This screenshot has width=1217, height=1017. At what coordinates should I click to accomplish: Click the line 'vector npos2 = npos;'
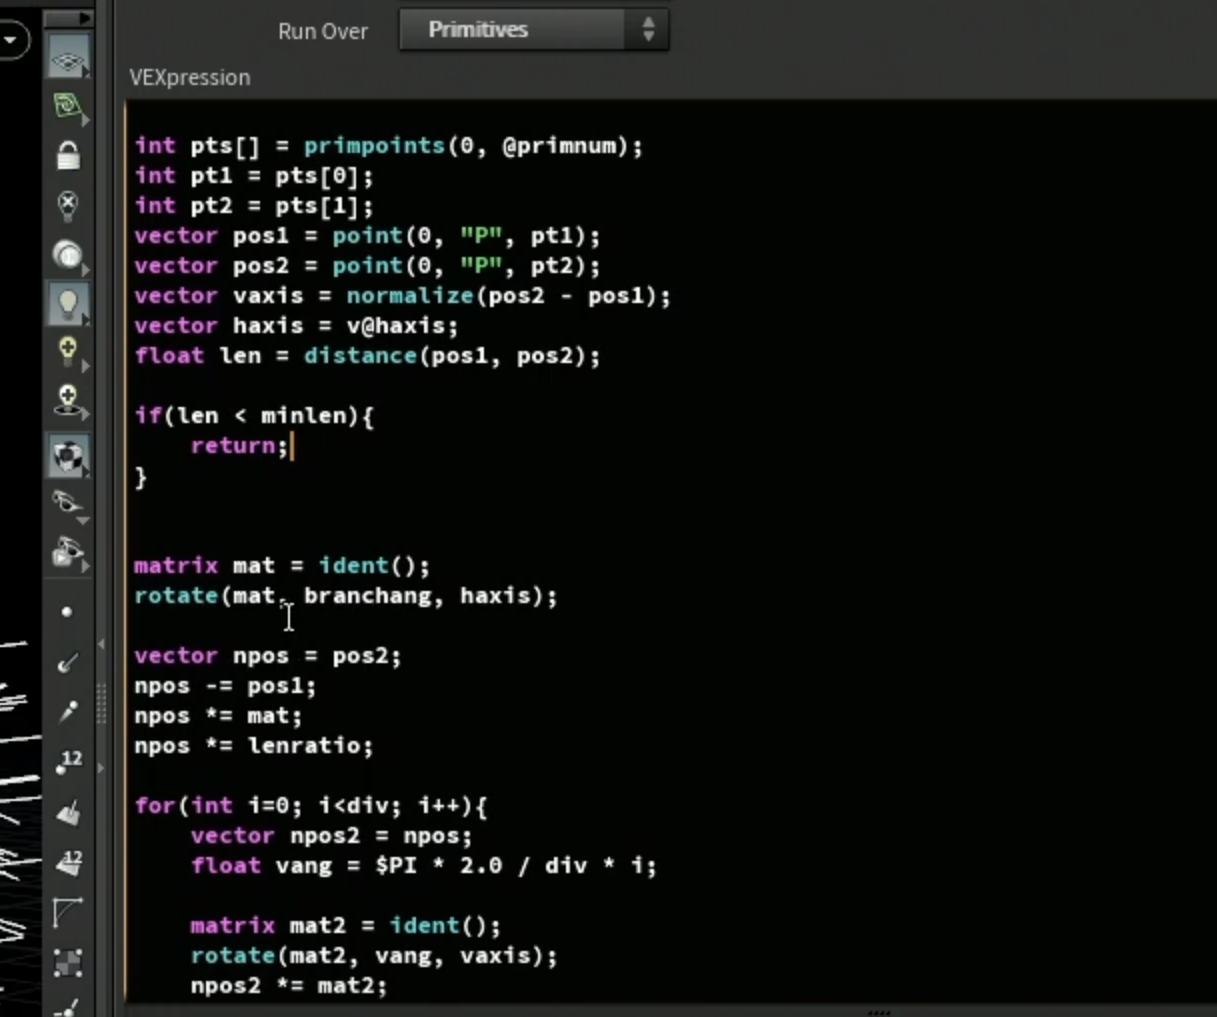[331, 836]
